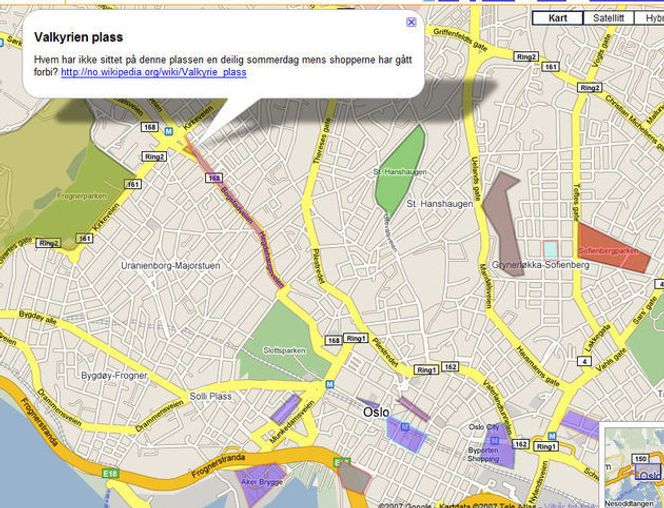664x508 pixels.
Task: Close the Valkyrien plass info bubble
Action: (x=411, y=22)
